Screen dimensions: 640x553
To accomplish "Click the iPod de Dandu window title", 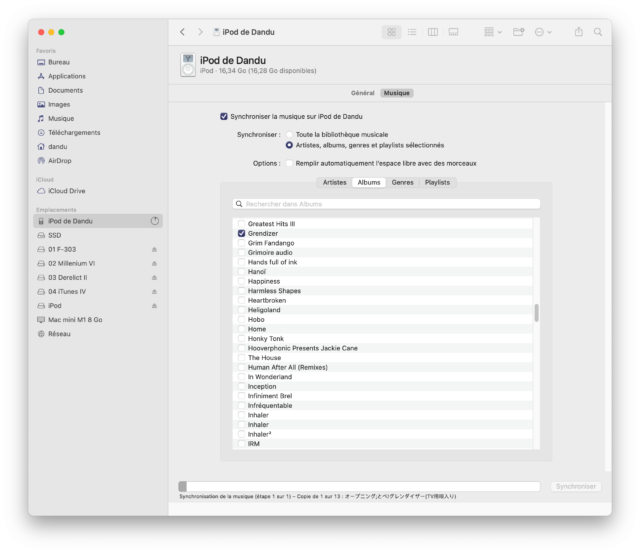I will pyautogui.click(x=248, y=32).
